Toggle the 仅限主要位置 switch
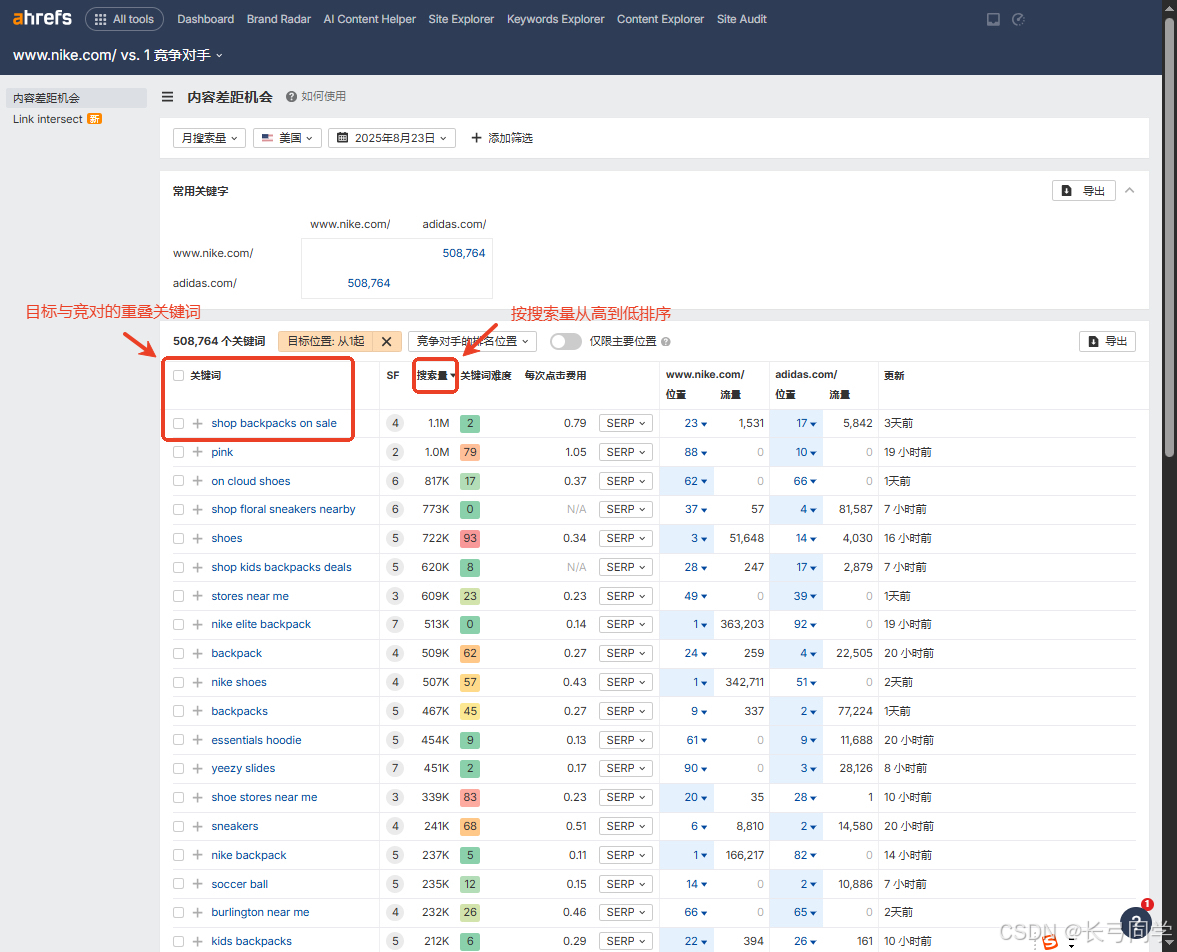Screen dimensions: 1177x952 click(x=565, y=342)
